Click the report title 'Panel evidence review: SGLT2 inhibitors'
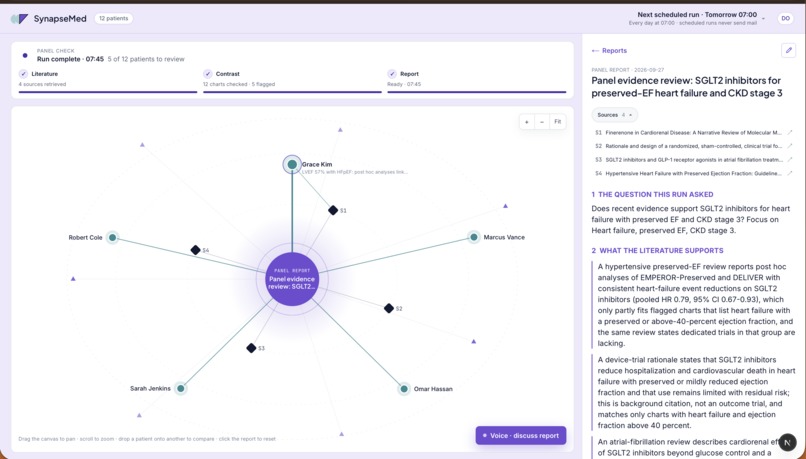This screenshot has height=459, width=806. click(687, 87)
